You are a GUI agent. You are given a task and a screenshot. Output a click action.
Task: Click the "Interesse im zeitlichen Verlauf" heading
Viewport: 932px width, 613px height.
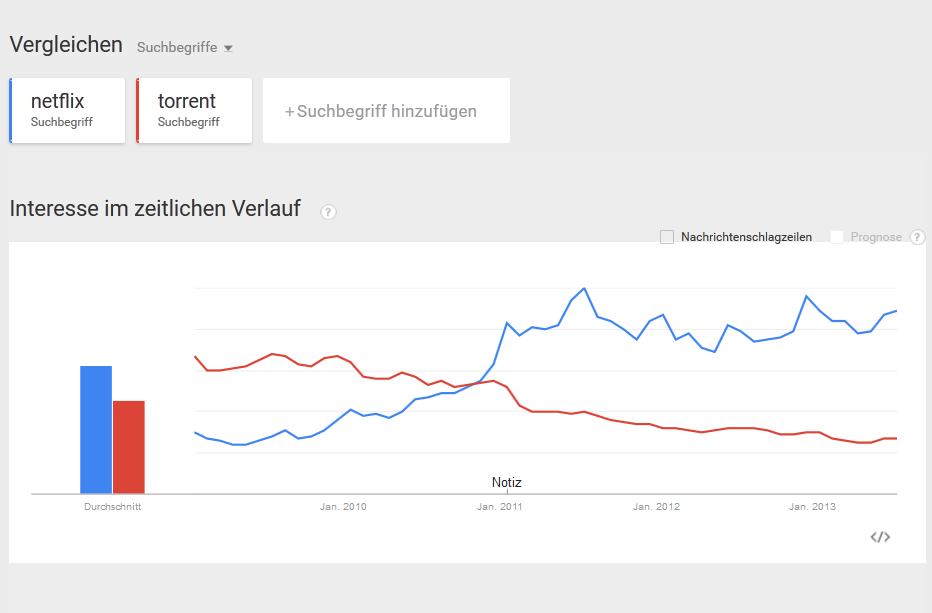point(155,209)
